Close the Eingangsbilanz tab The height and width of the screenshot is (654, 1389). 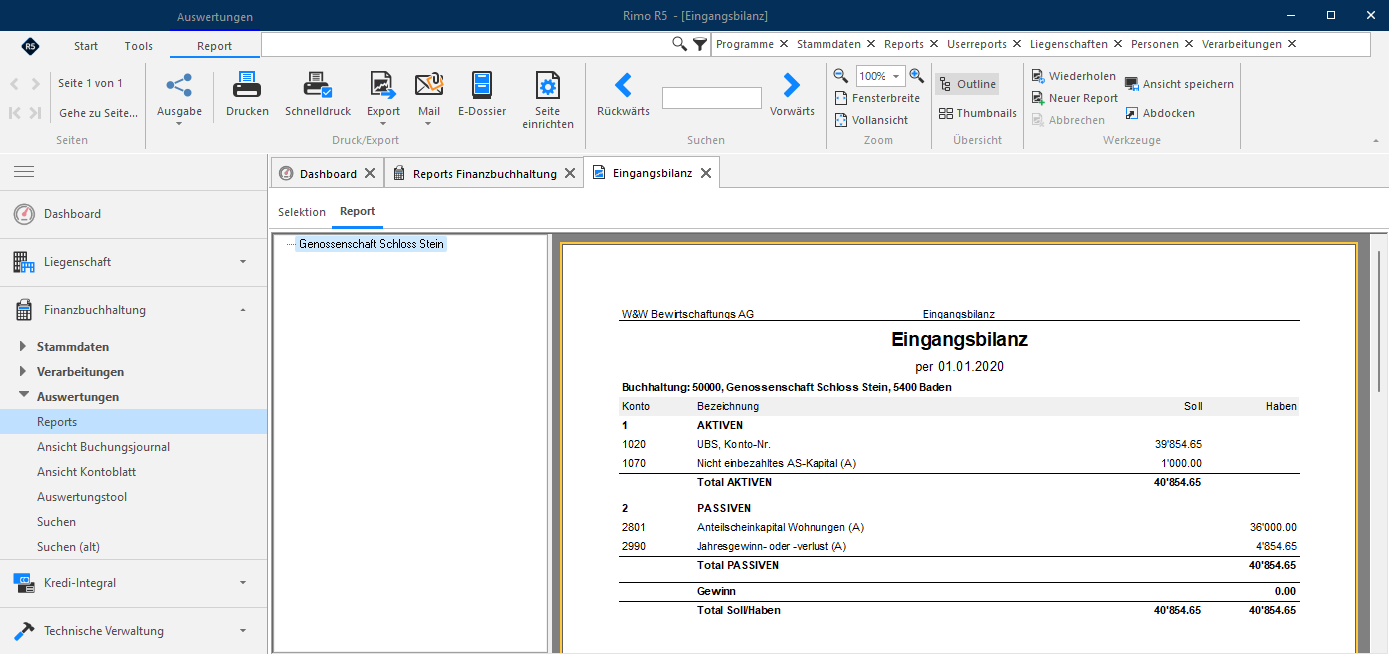705,173
